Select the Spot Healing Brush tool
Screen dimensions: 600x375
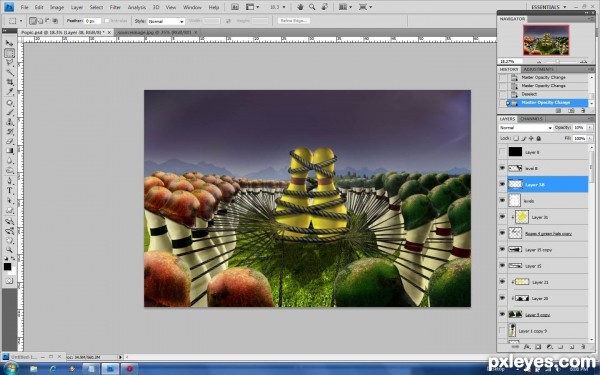[9, 103]
